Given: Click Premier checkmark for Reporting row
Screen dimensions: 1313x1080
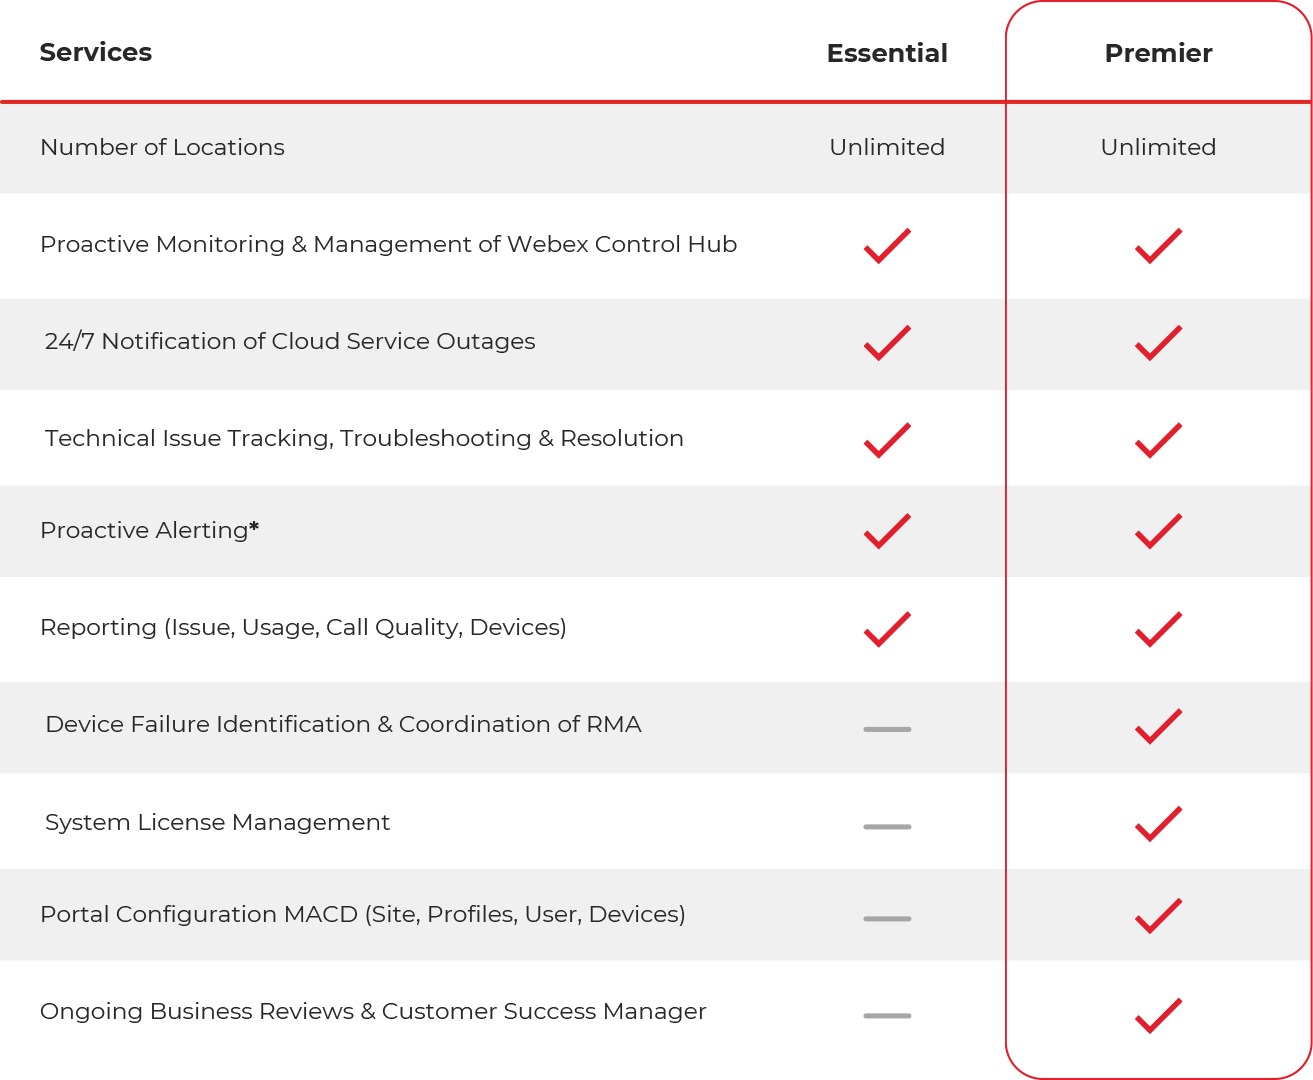Looking at the screenshot, I should click(x=1158, y=629).
